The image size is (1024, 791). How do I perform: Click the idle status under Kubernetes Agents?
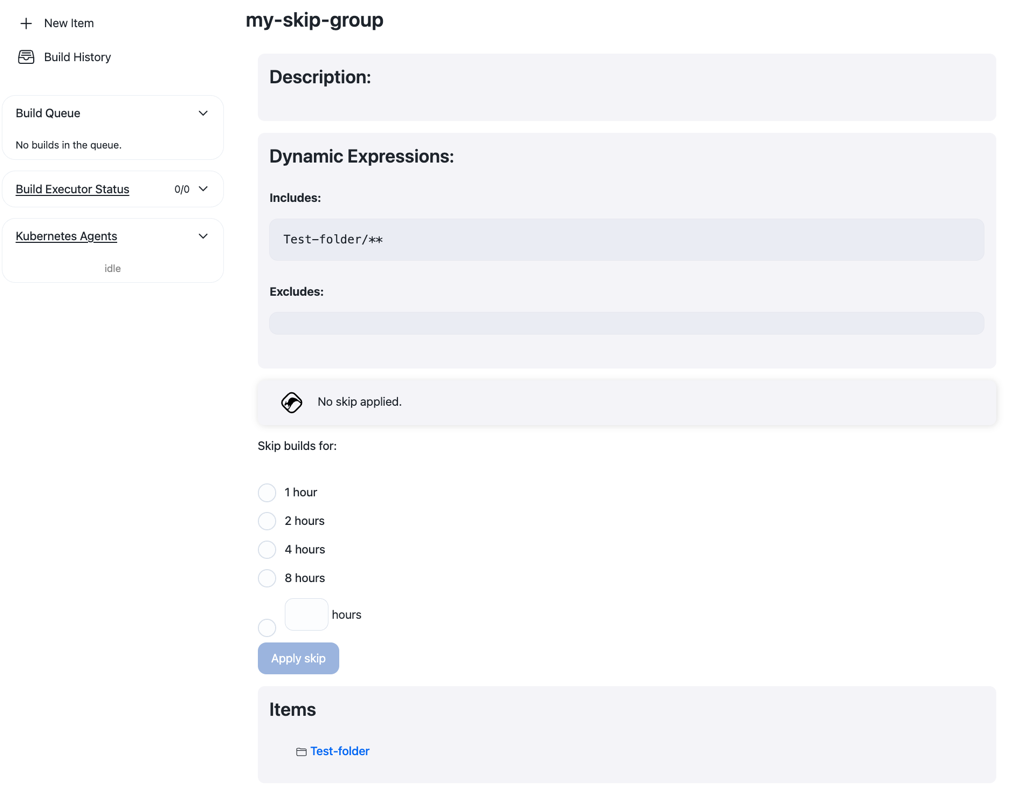point(112,268)
